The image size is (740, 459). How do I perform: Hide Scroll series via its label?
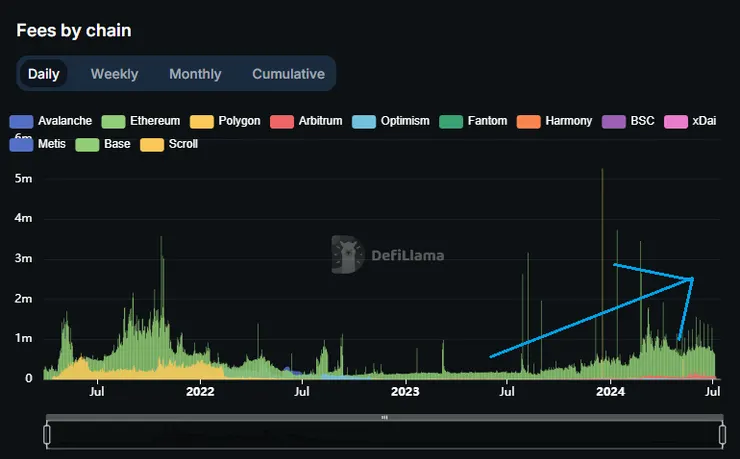pyautogui.click(x=183, y=144)
